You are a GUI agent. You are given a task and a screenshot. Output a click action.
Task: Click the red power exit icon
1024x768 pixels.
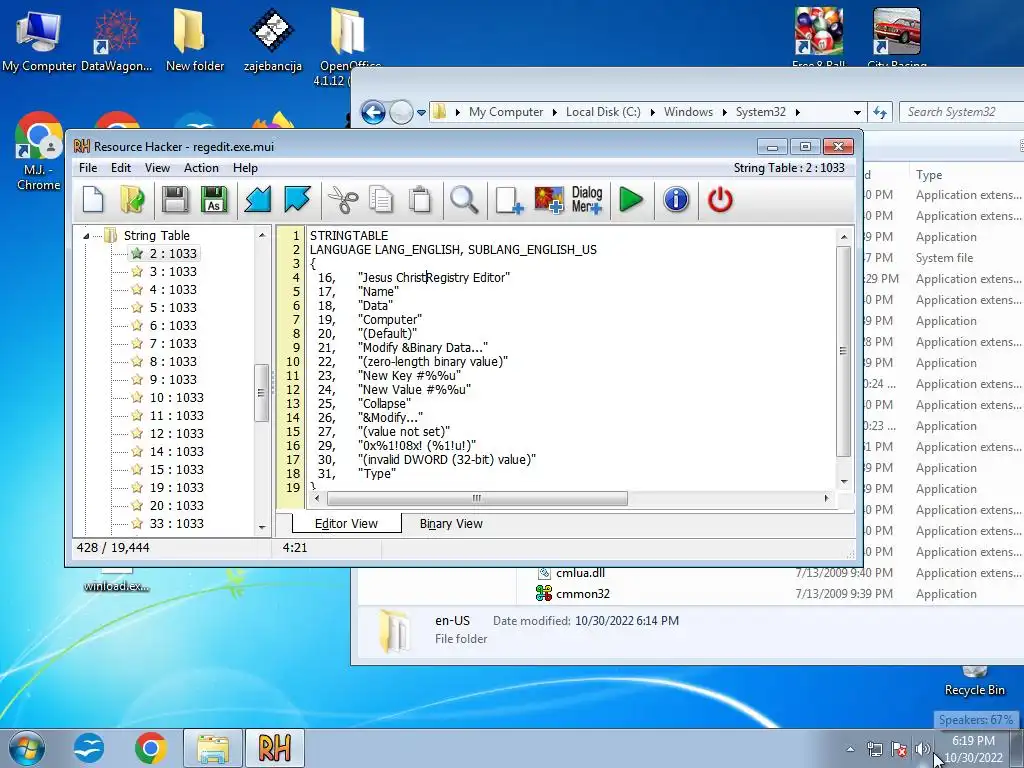pyautogui.click(x=720, y=199)
